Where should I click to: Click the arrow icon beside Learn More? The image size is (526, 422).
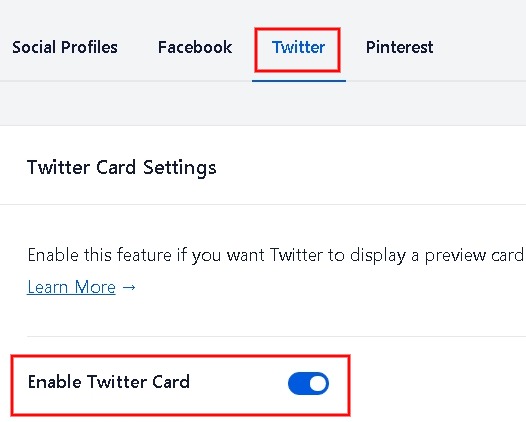coord(129,287)
